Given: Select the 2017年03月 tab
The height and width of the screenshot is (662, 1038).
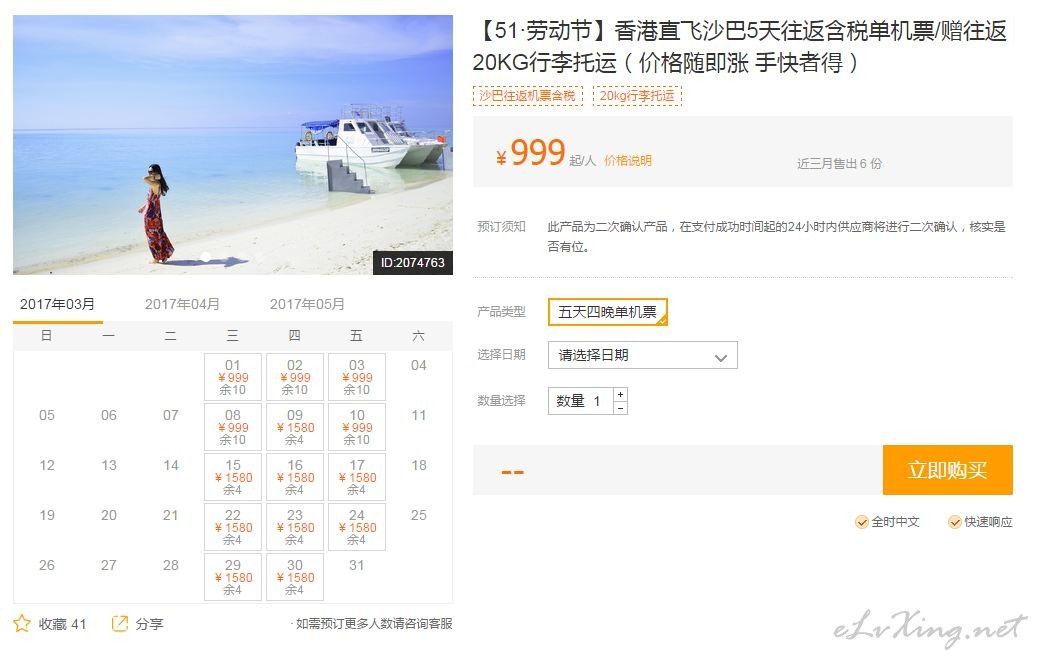Looking at the screenshot, I should pyautogui.click(x=58, y=305).
